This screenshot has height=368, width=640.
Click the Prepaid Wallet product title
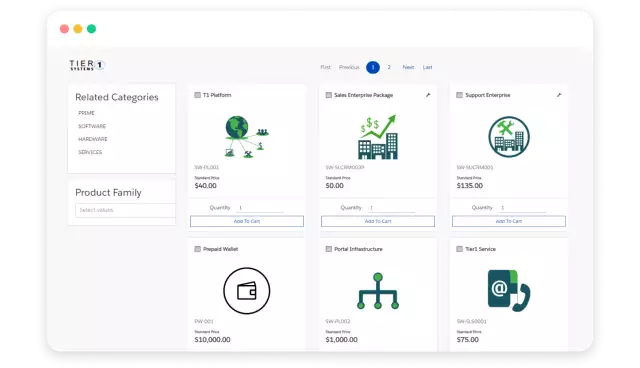point(220,249)
